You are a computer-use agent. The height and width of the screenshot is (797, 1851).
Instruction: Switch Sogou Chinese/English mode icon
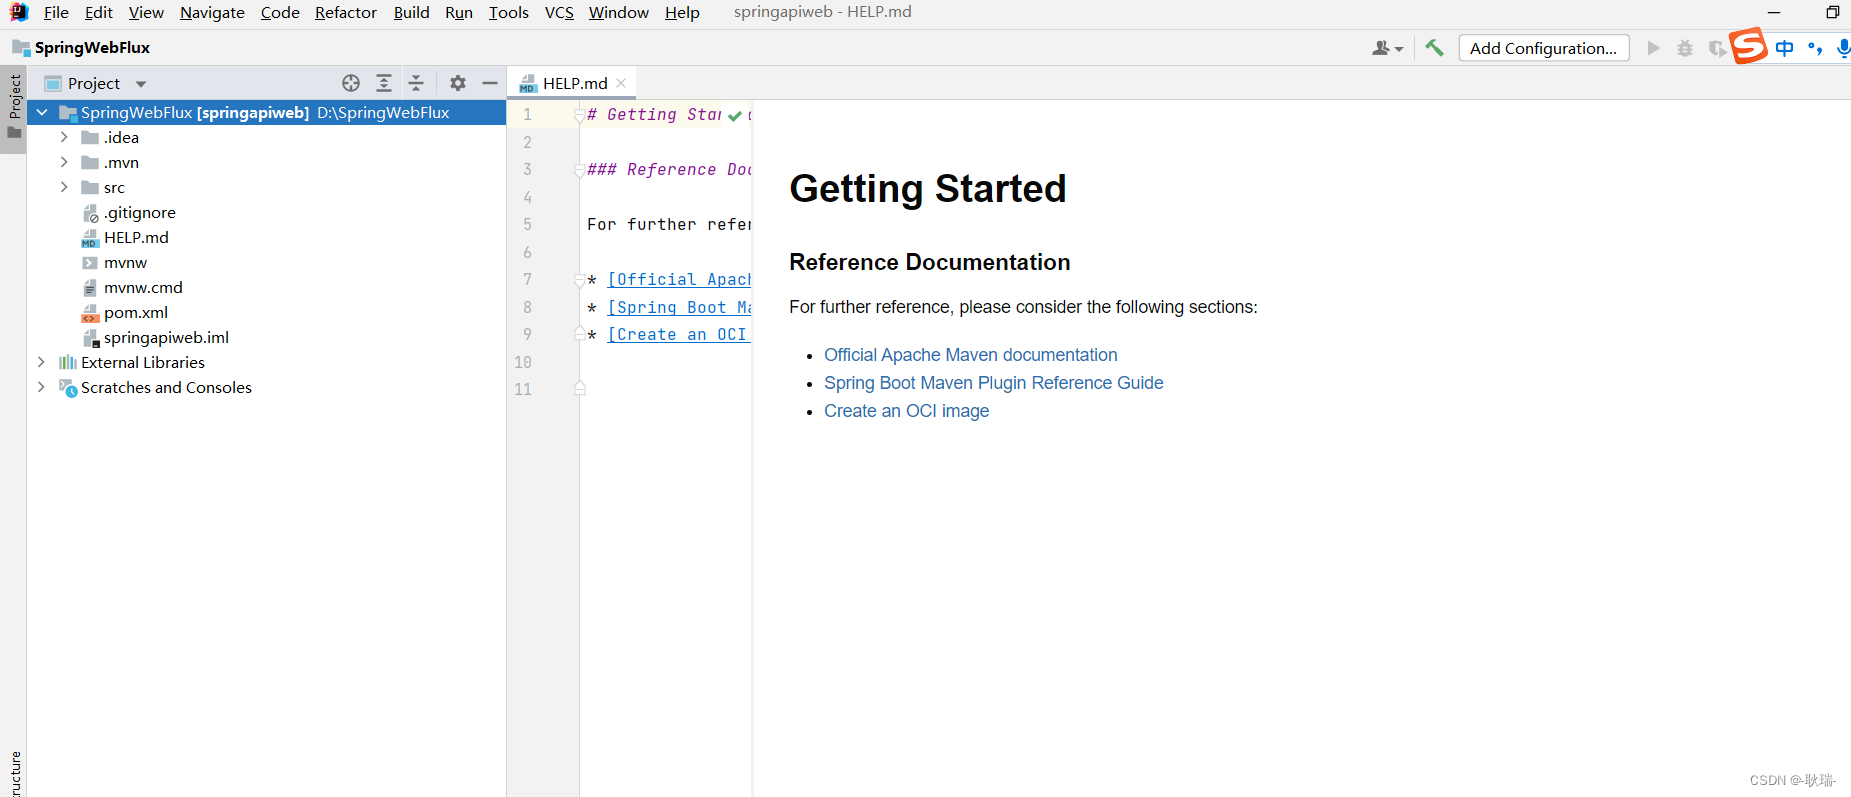[x=1785, y=48]
